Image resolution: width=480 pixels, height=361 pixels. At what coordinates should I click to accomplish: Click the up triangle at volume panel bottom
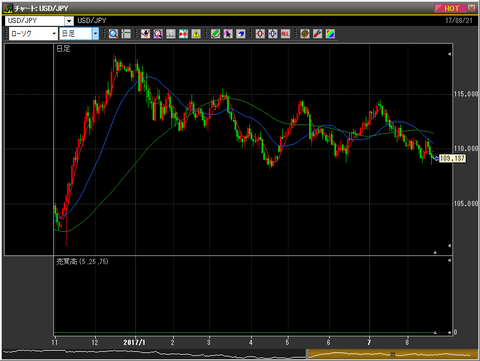pyautogui.click(x=435, y=332)
